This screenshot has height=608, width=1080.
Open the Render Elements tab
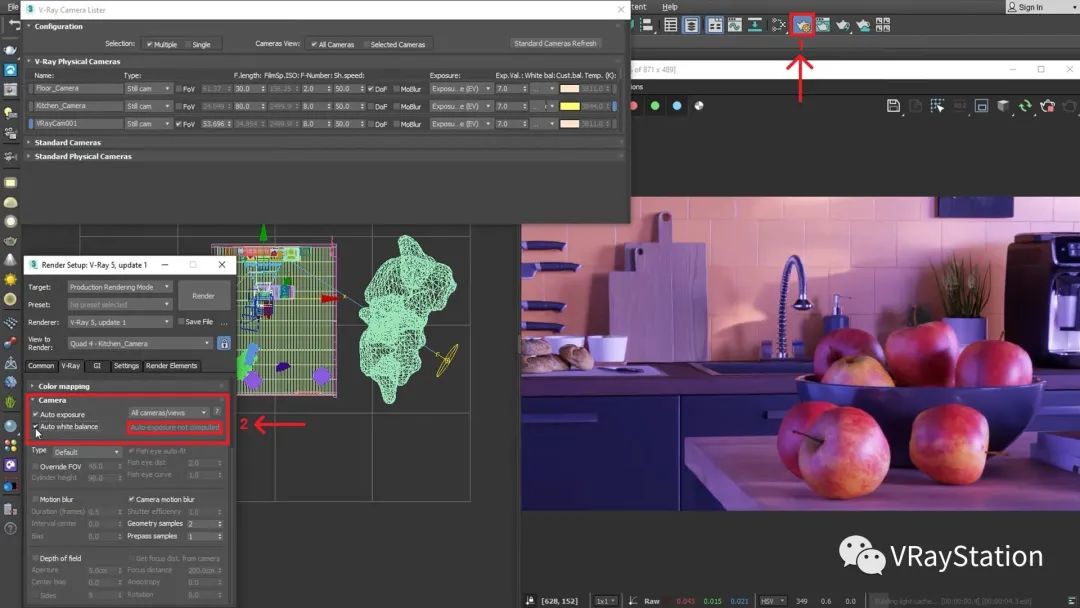click(x=172, y=366)
